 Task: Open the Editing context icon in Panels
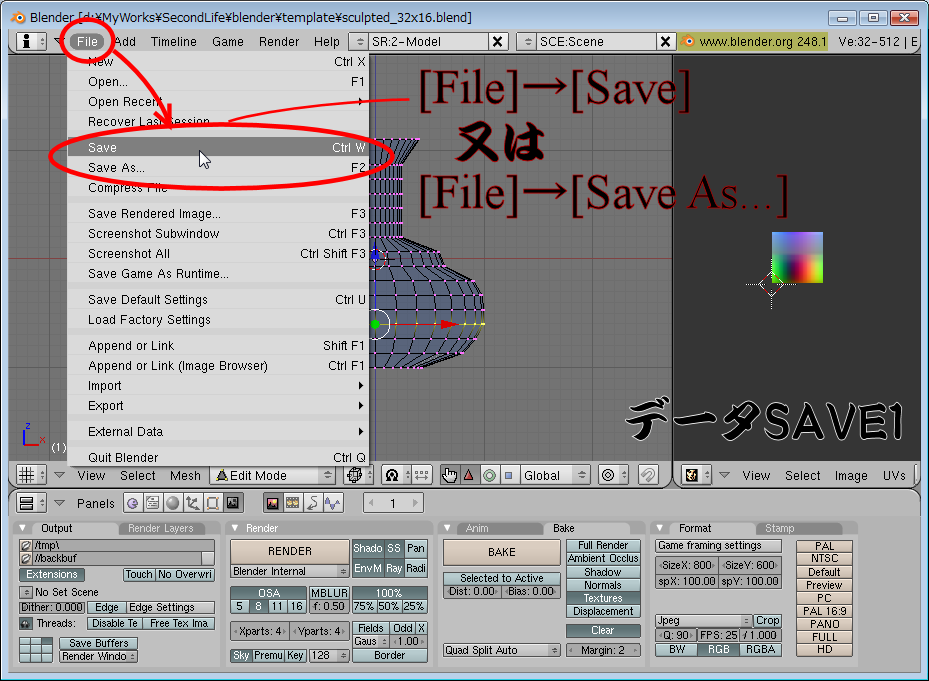click(x=213, y=503)
